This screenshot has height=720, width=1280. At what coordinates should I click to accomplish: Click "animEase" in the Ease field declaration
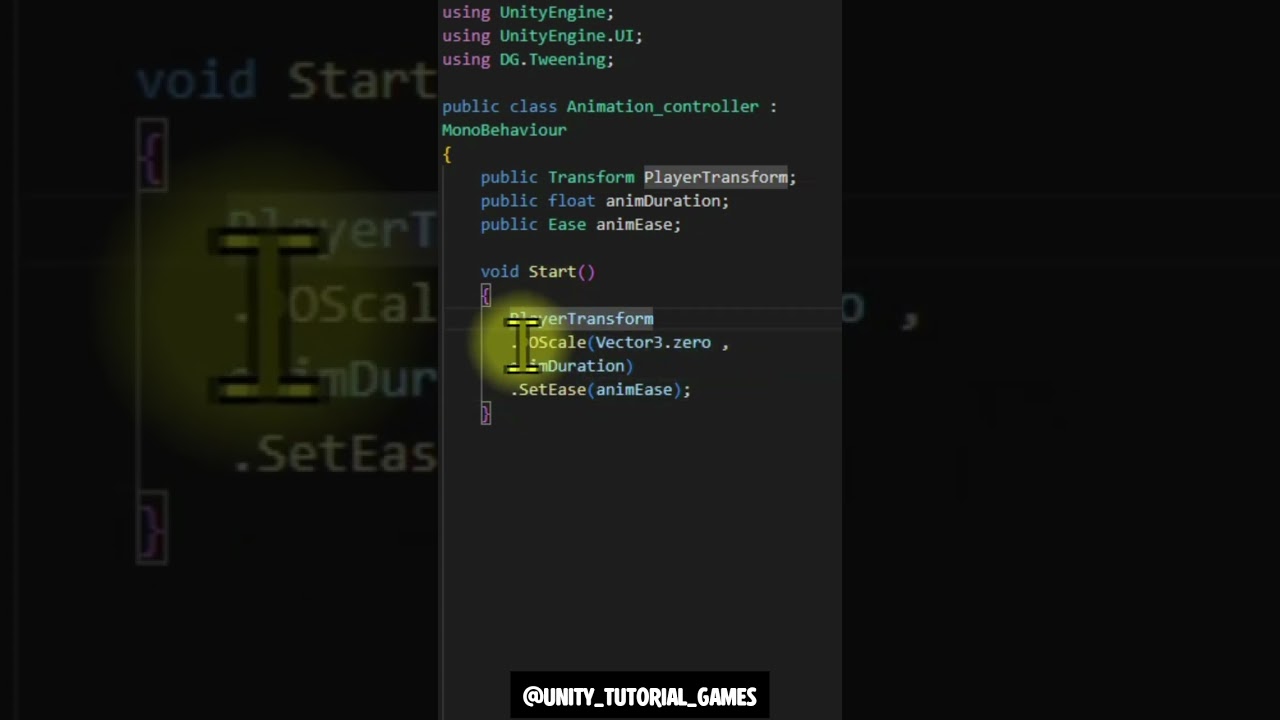(x=634, y=225)
